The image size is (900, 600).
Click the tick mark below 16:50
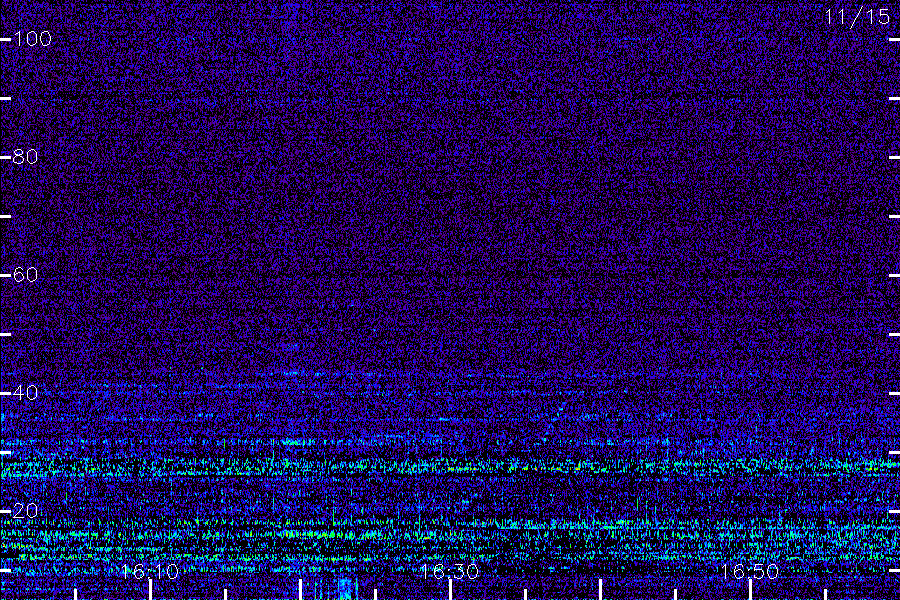750,590
